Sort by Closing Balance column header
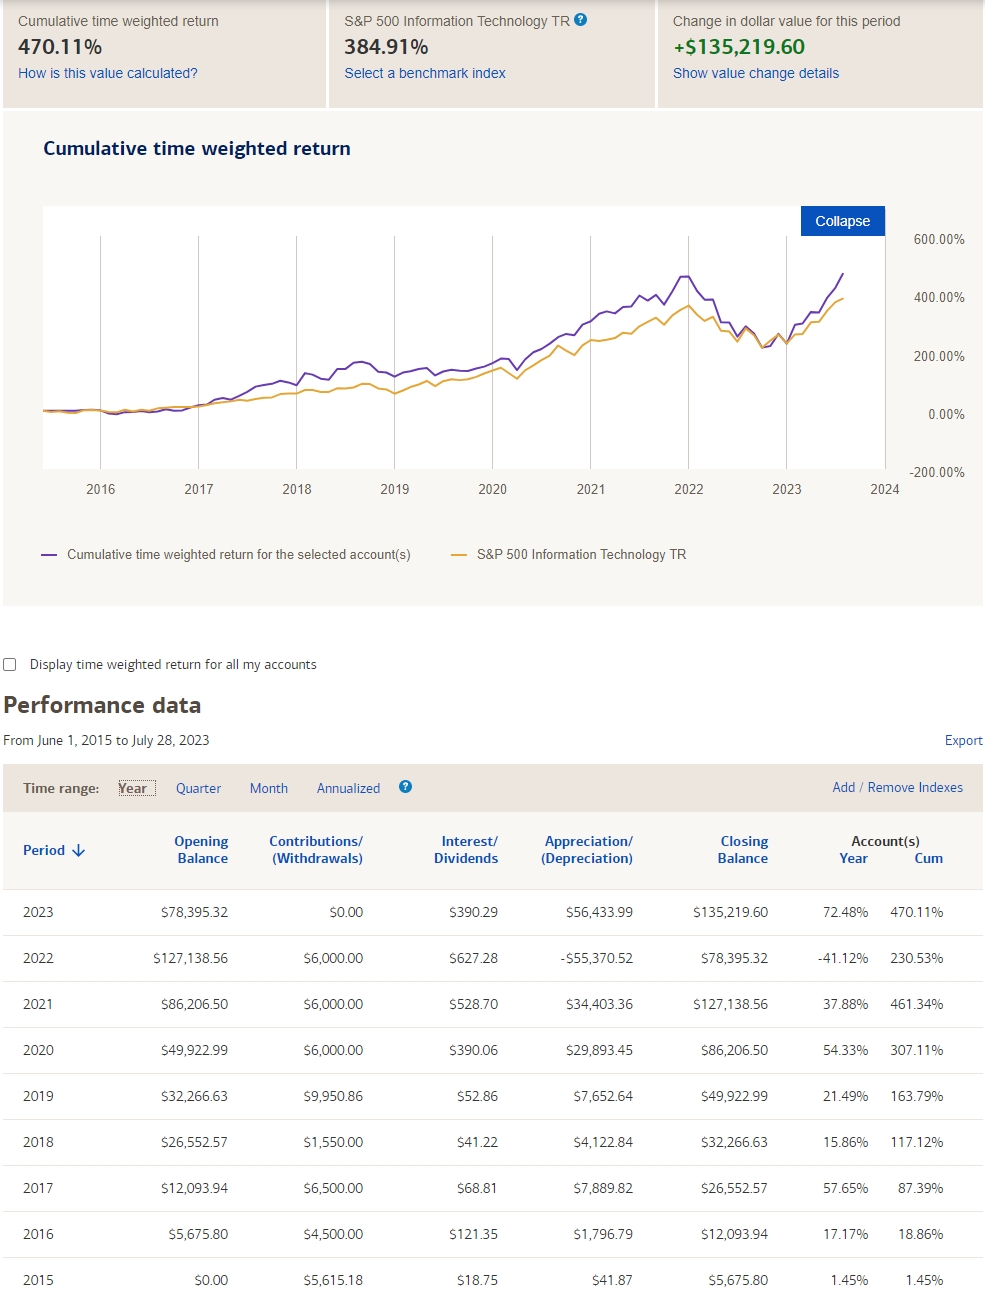Viewport: 987px width, 1296px height. [743, 850]
